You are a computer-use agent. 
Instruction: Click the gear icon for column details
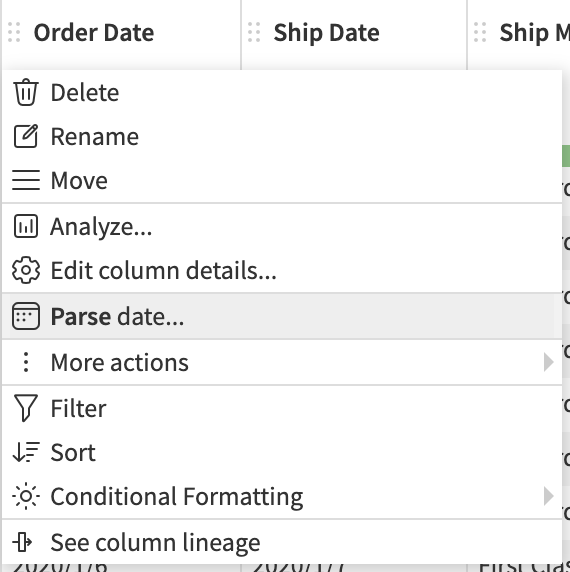pos(26,270)
